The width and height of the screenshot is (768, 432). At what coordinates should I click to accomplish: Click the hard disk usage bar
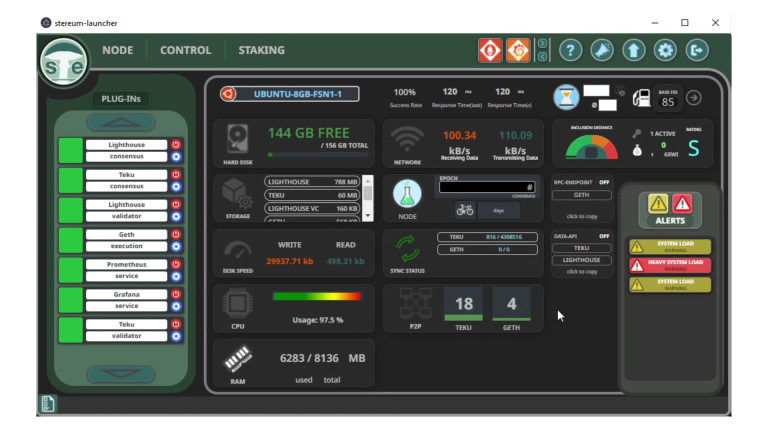pyautogui.click(x=318, y=155)
